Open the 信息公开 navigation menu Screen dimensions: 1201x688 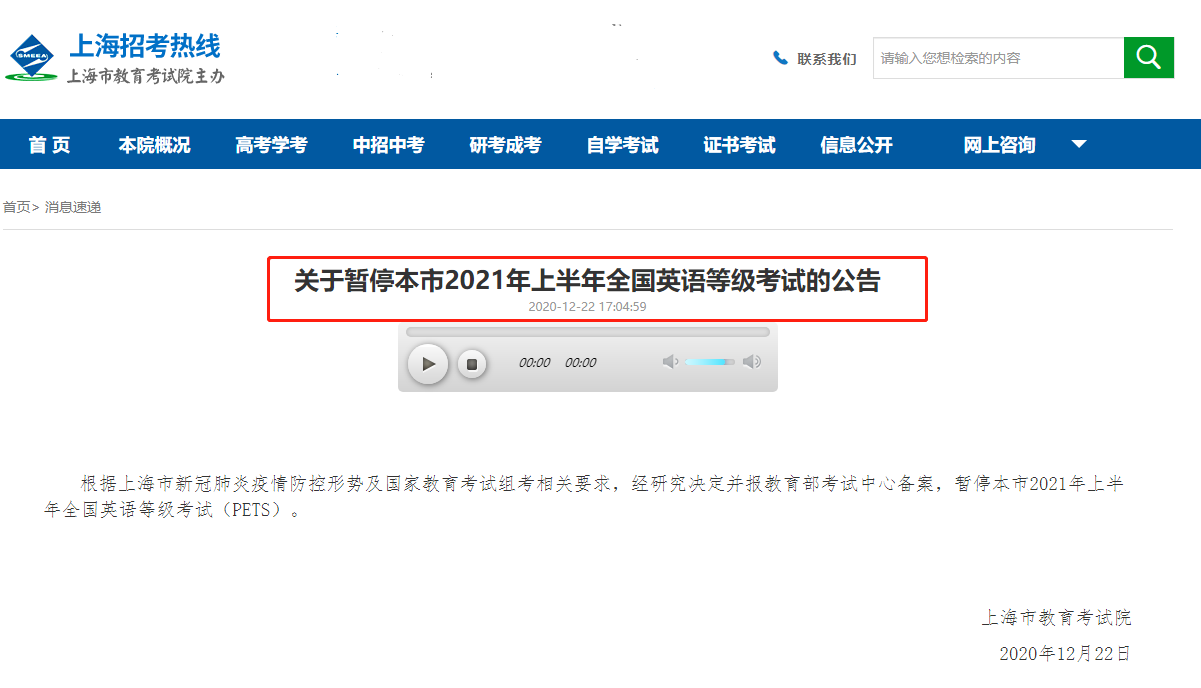pyautogui.click(x=856, y=143)
